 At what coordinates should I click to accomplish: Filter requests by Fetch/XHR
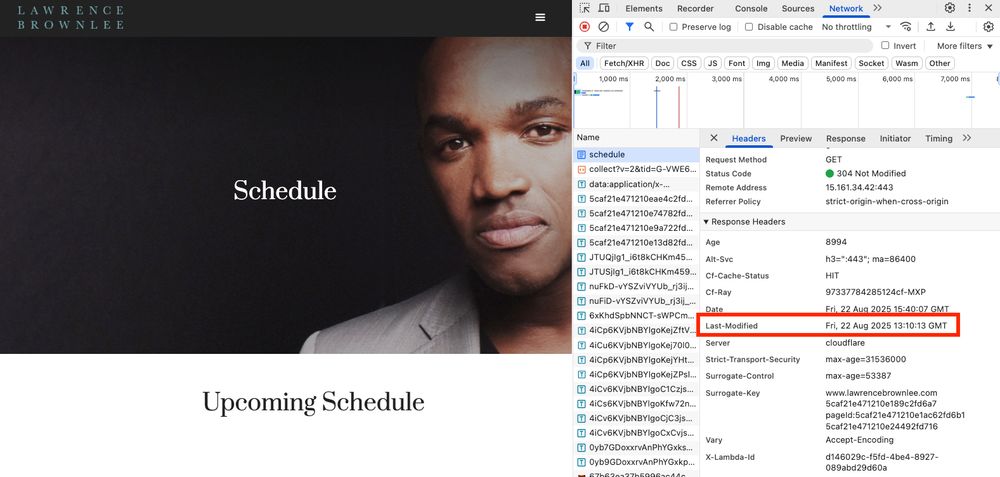625,63
